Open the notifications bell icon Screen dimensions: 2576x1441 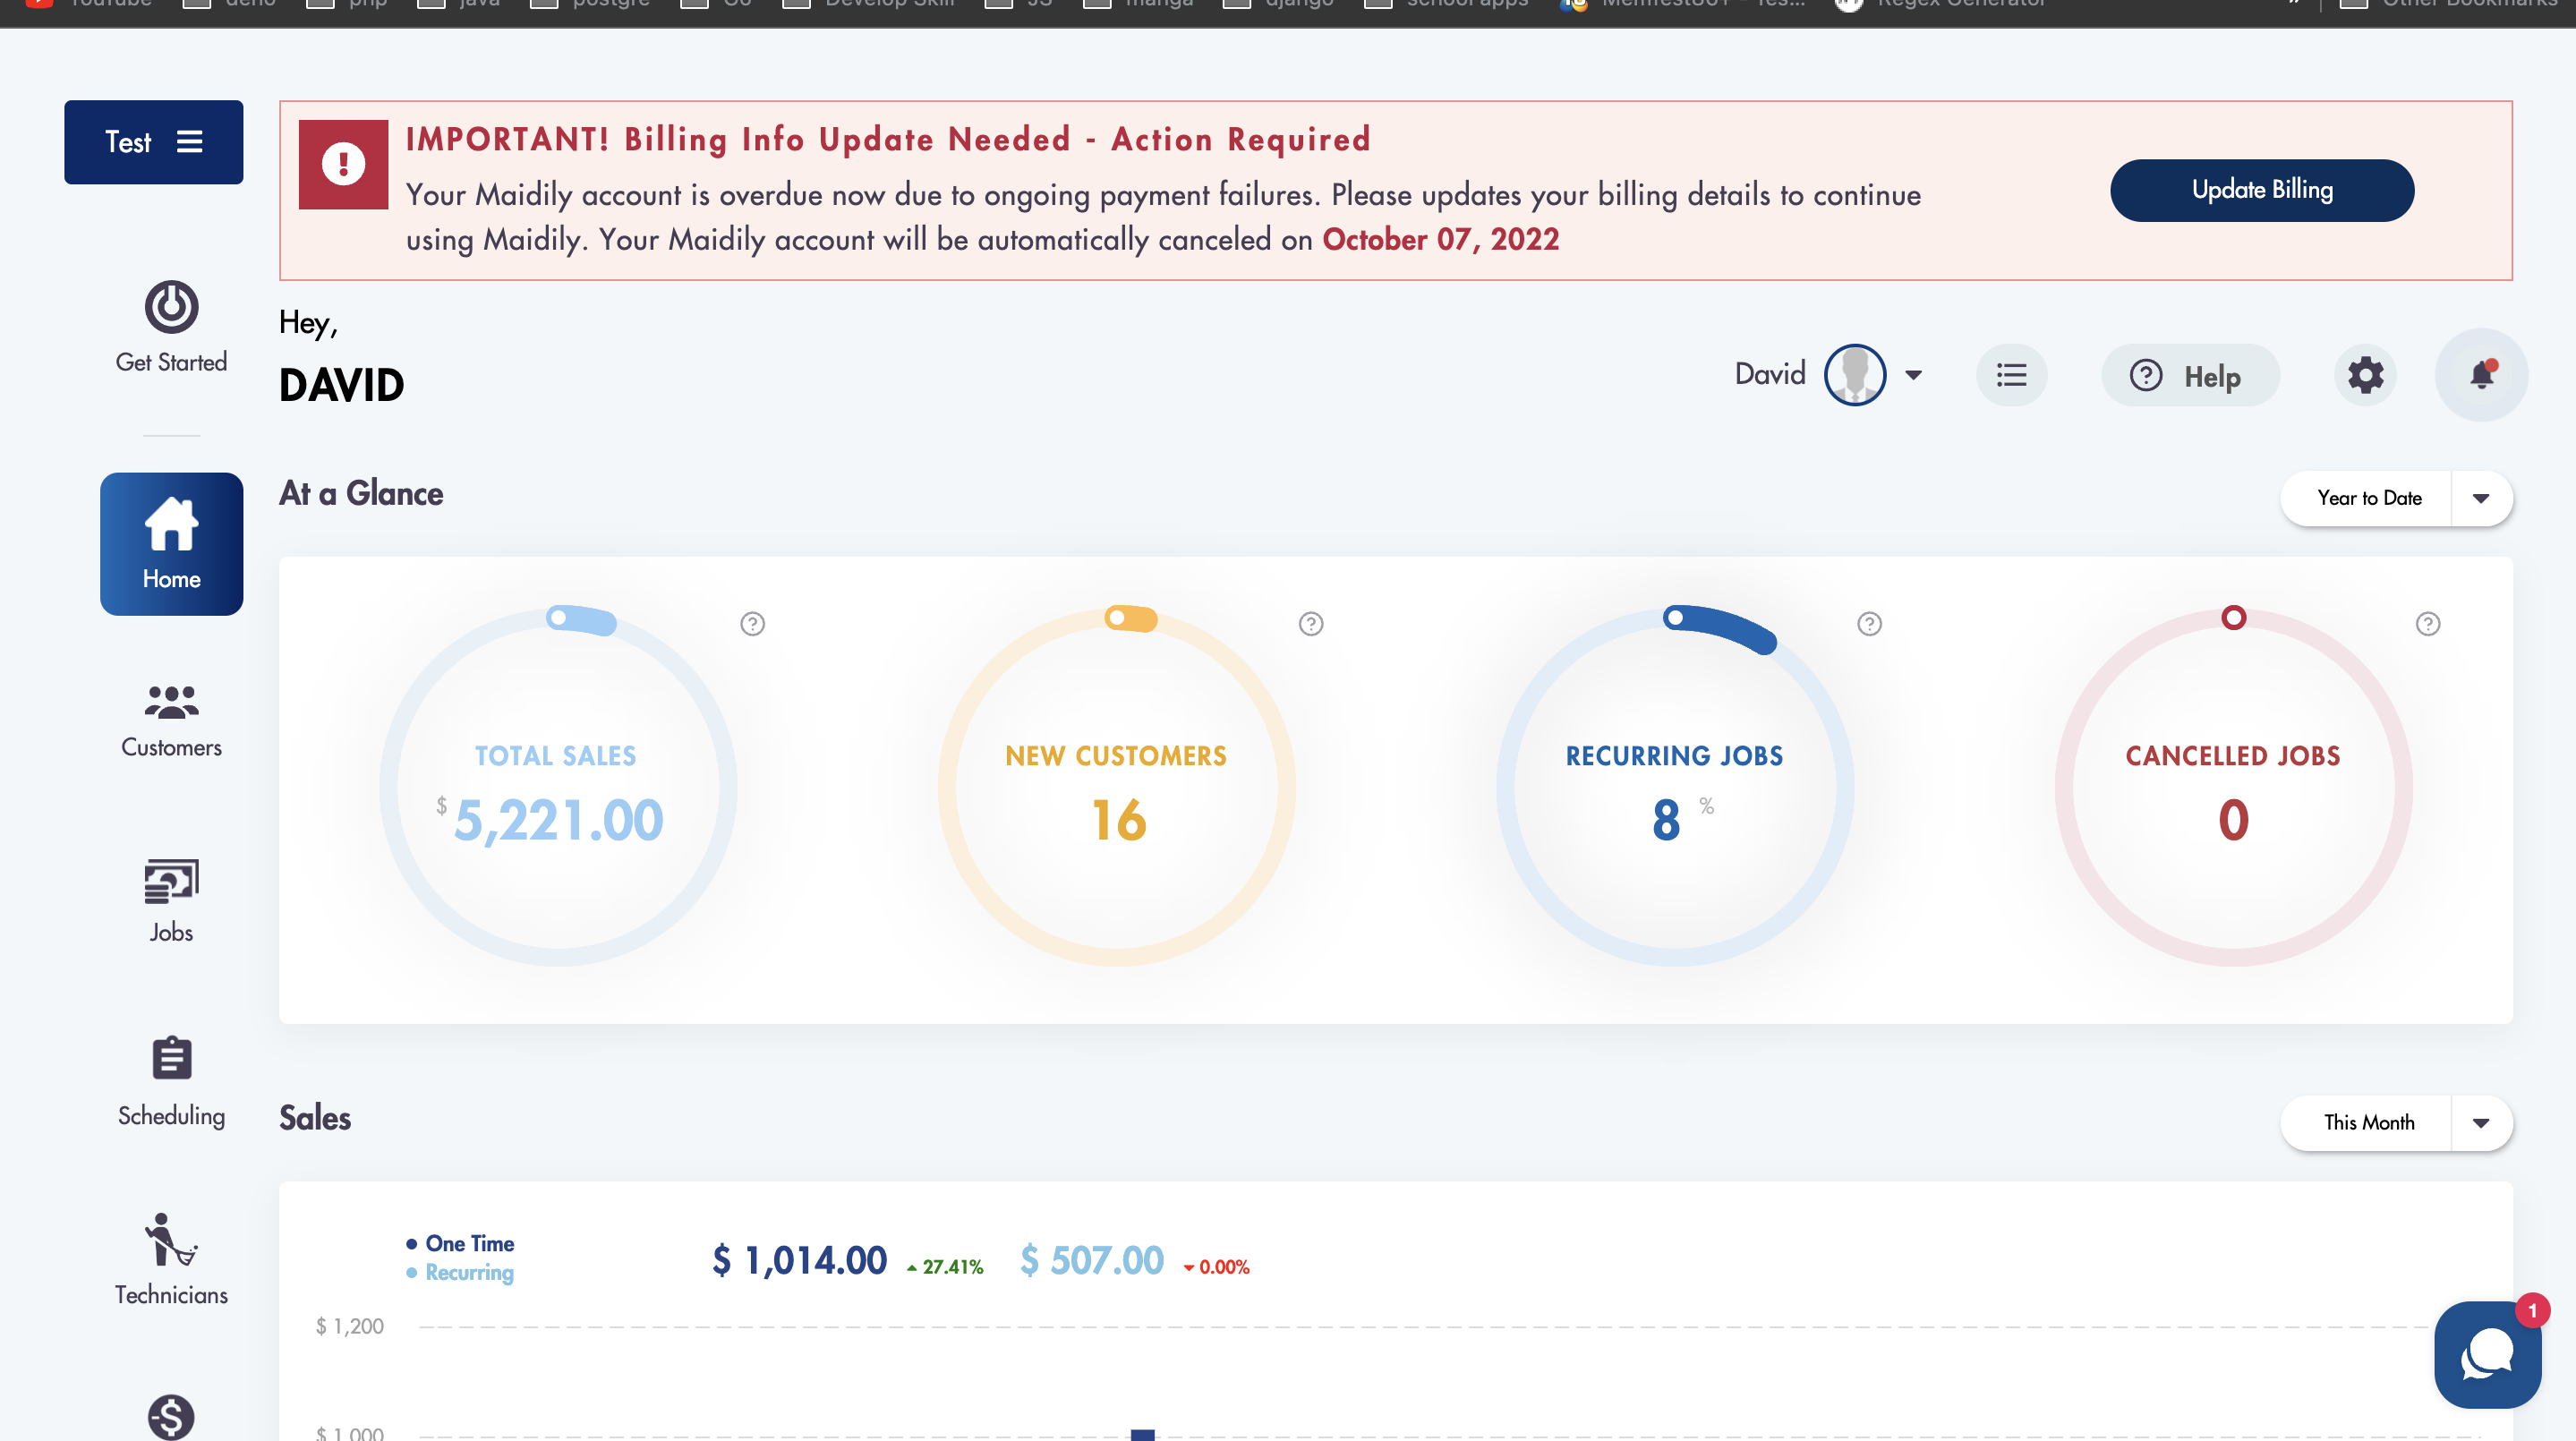pyautogui.click(x=2481, y=375)
